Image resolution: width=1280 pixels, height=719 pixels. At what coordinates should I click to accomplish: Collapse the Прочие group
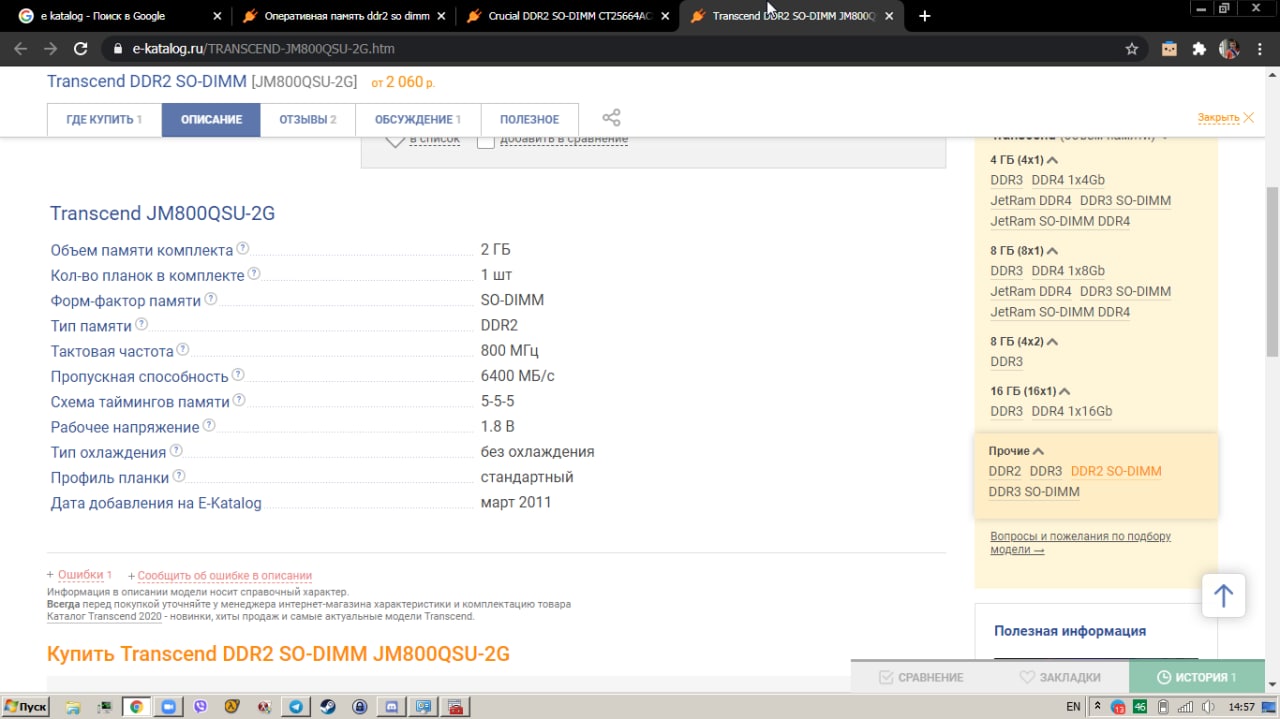click(x=1038, y=451)
